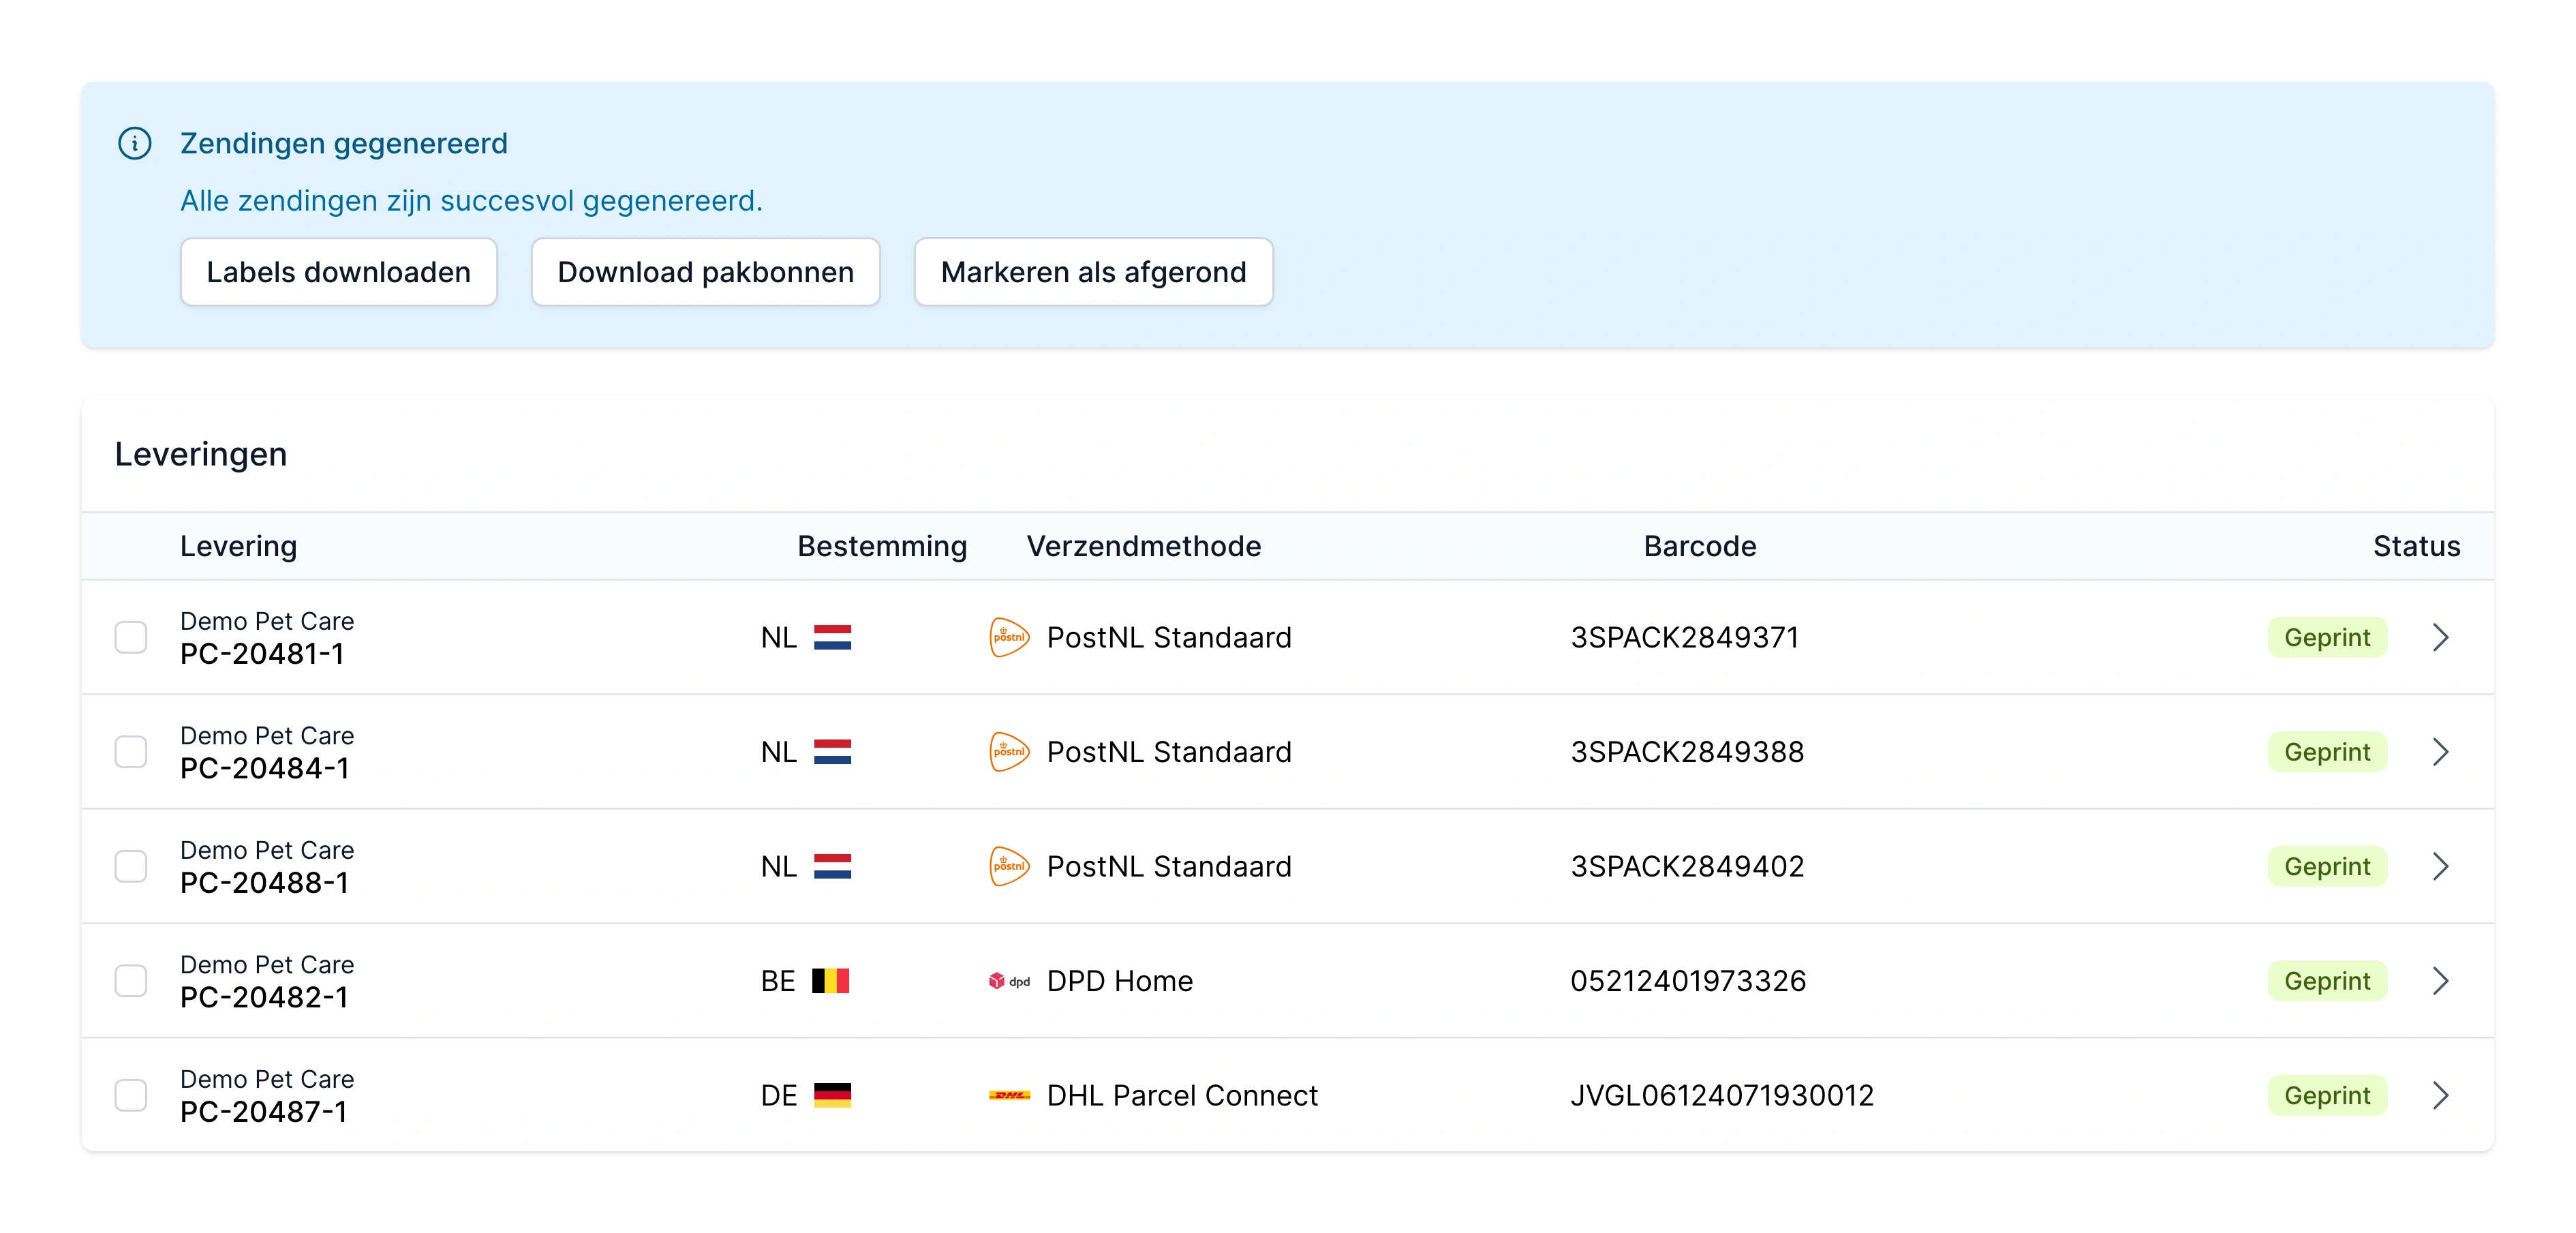Viewport: 2576px width, 1233px height.
Task: Enable the checkbox for delivery PC-20487-1
Action: [131, 1096]
